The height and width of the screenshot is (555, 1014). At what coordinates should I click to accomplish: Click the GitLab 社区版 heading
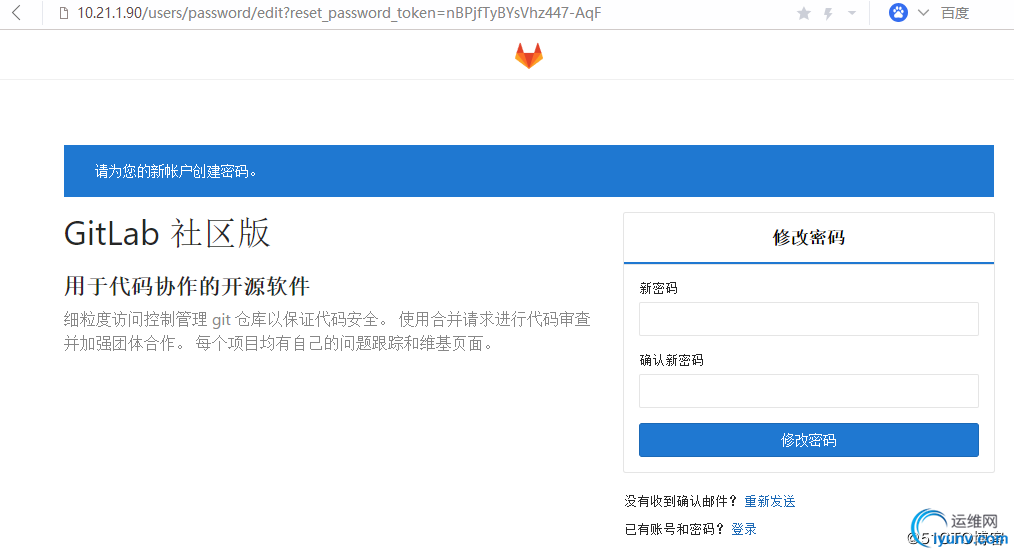point(167,233)
